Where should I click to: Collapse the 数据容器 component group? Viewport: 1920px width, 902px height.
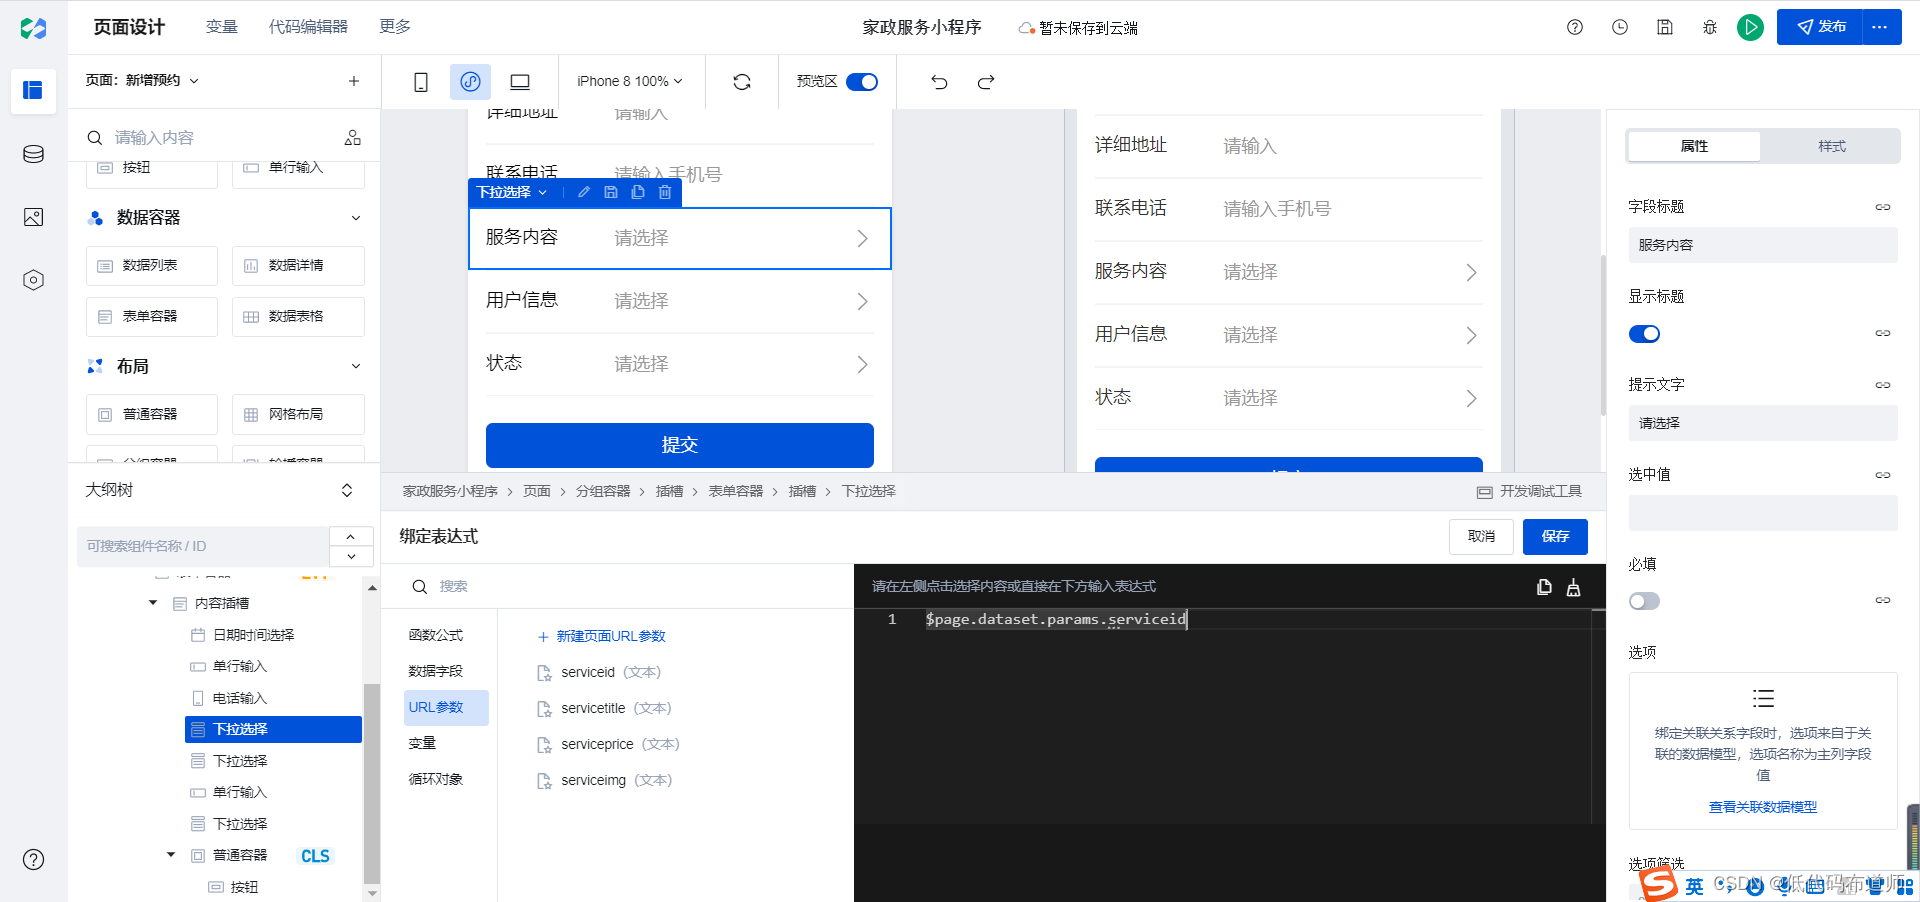[x=356, y=218]
